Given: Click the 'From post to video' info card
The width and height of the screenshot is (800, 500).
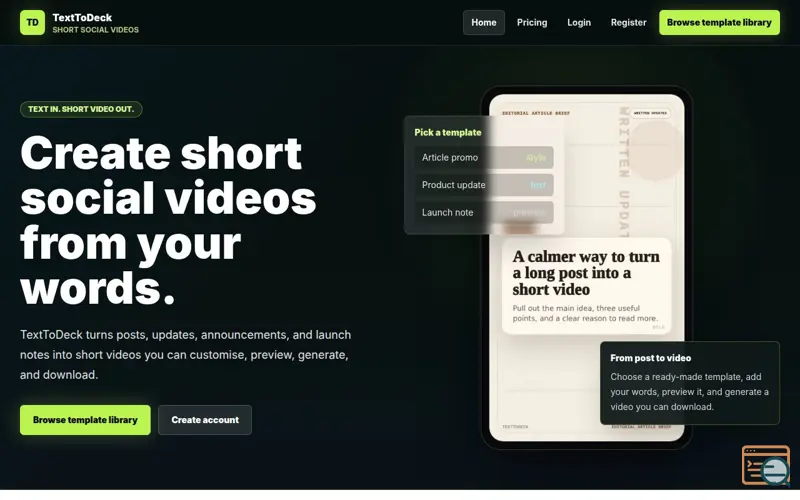Looking at the screenshot, I should [x=690, y=383].
